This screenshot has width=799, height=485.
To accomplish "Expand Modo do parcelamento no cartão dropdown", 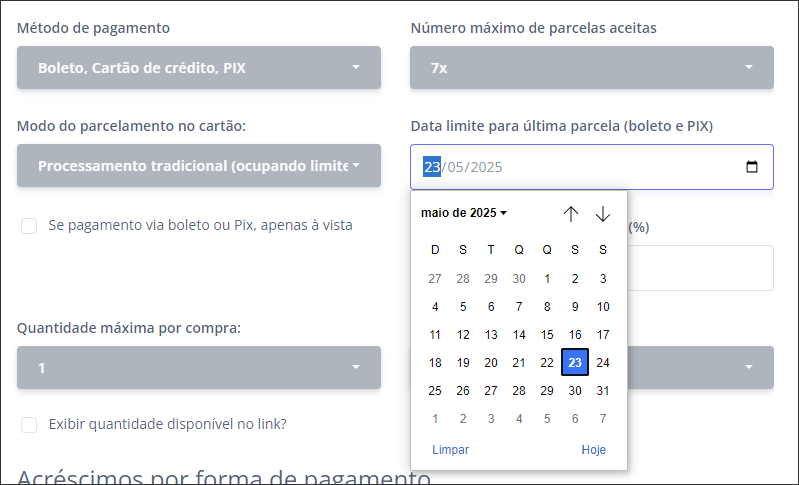I will 199,166.
